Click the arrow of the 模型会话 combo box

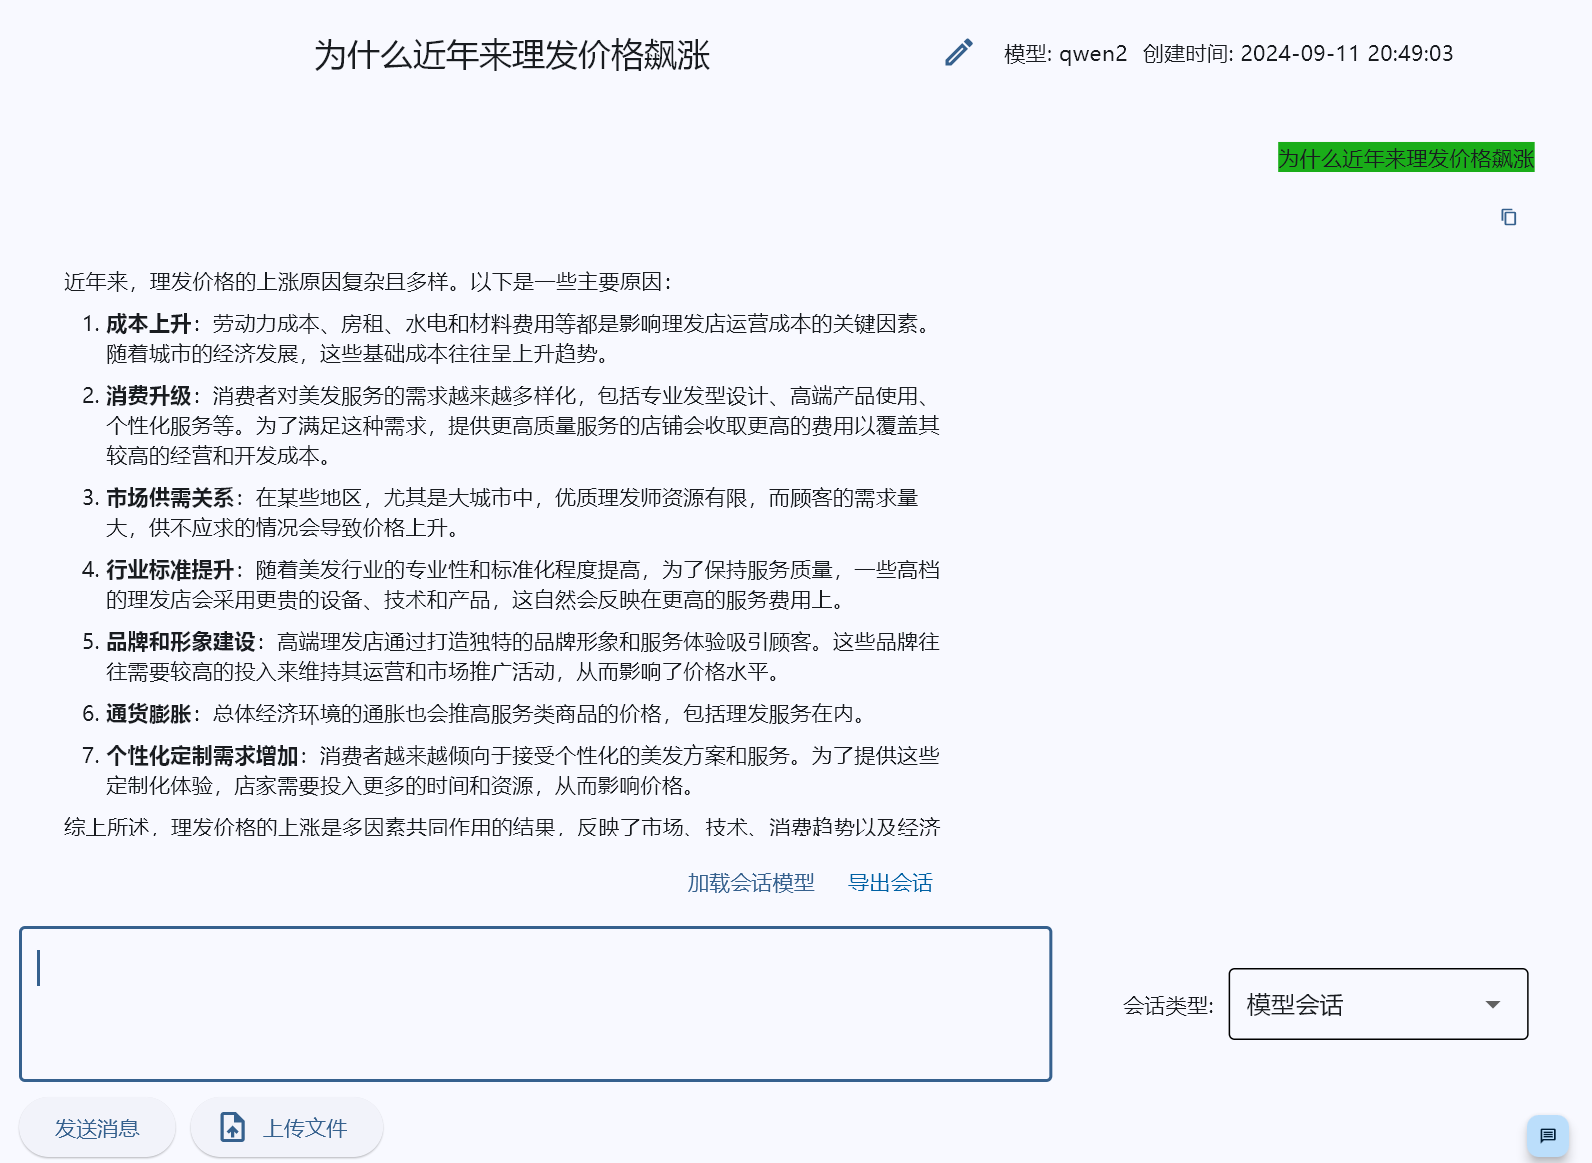click(1493, 1004)
